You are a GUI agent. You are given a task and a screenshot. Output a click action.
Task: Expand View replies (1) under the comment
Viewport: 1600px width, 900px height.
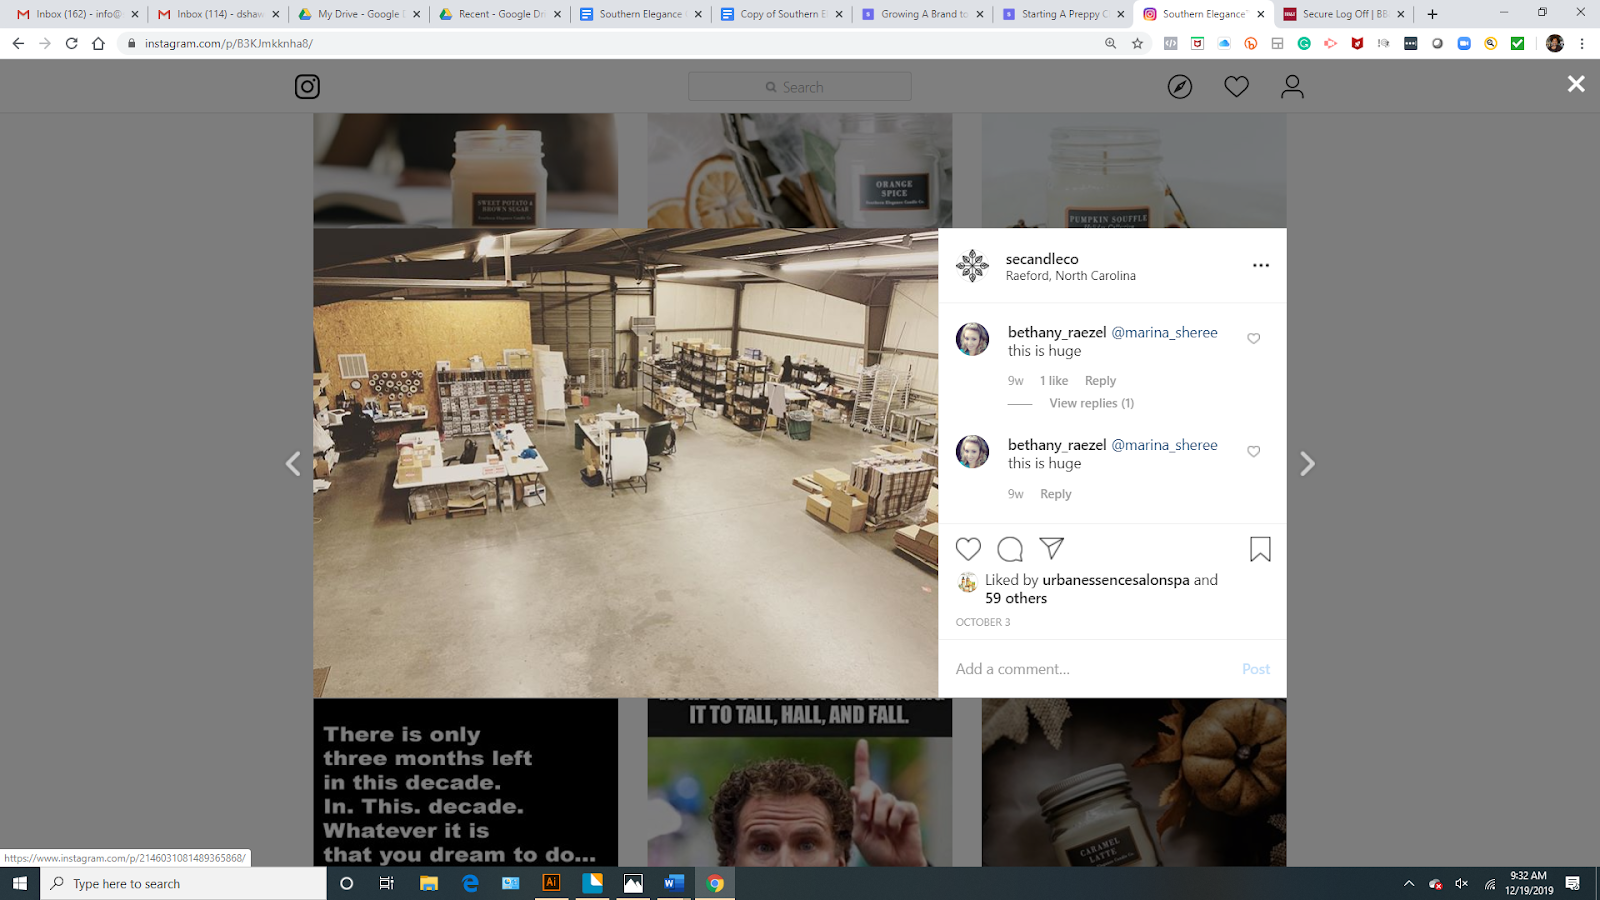(1090, 403)
